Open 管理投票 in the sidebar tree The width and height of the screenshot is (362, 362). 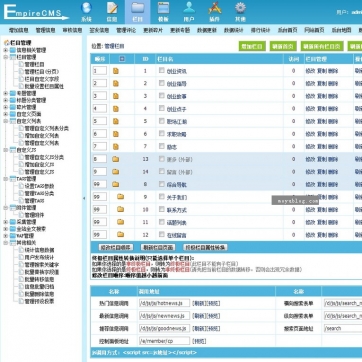39,301
